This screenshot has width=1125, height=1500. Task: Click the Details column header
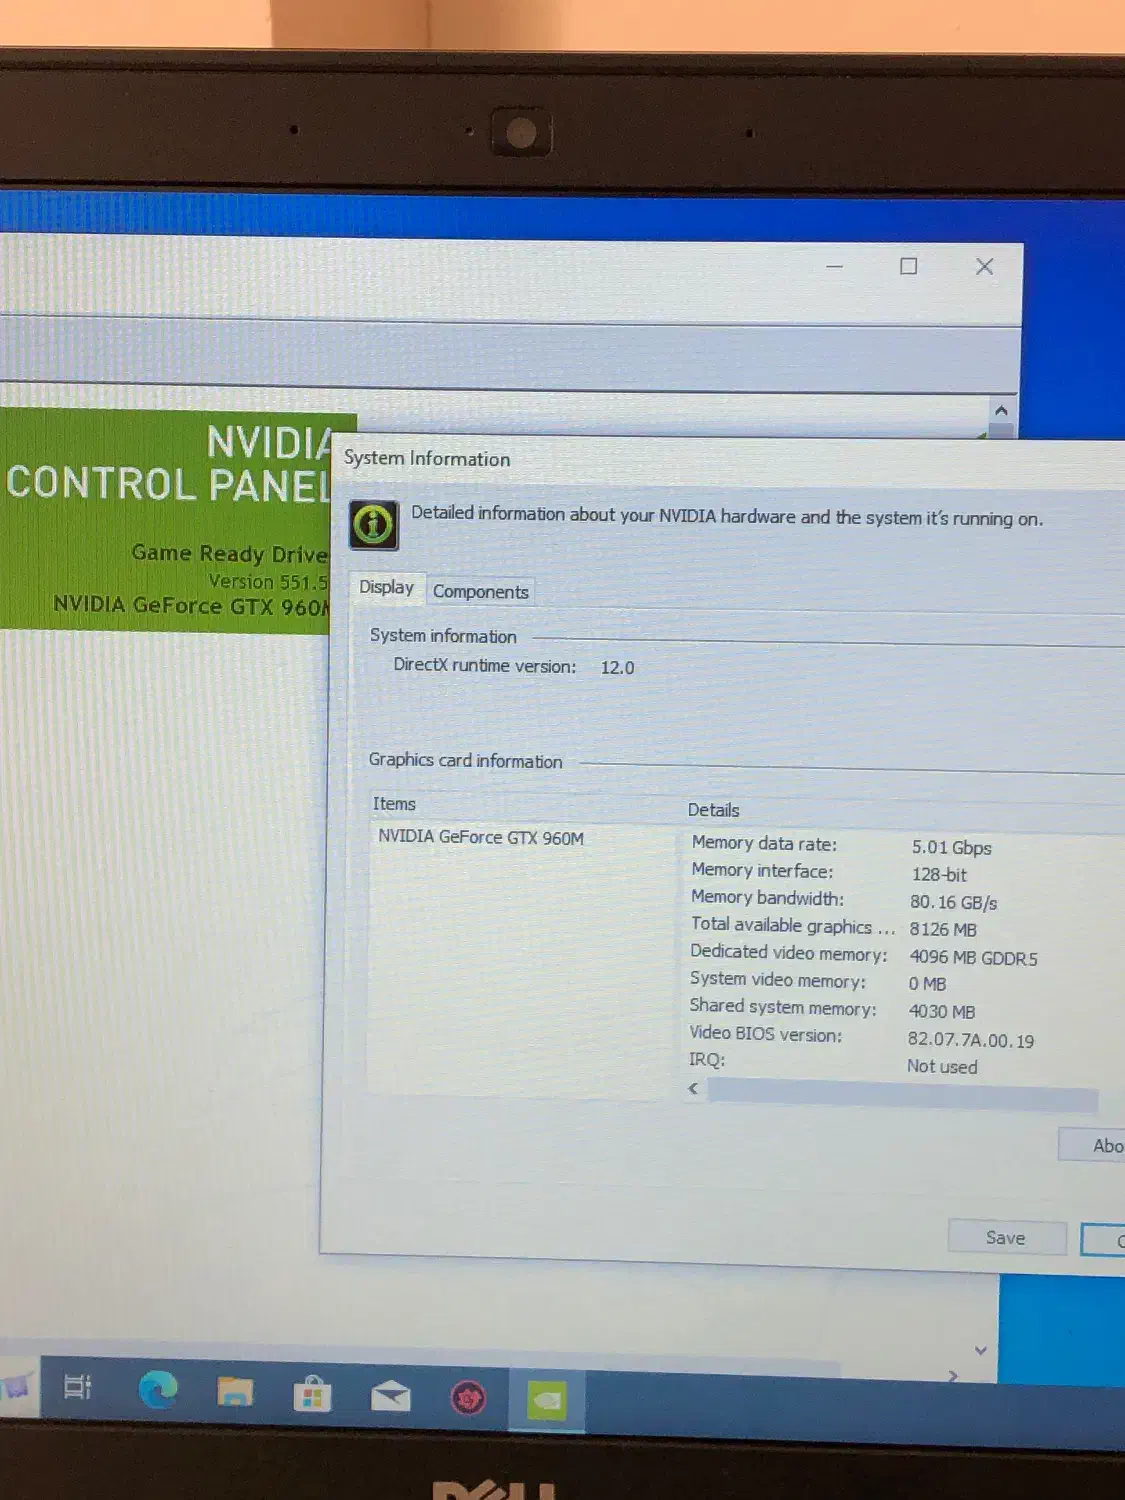point(713,810)
